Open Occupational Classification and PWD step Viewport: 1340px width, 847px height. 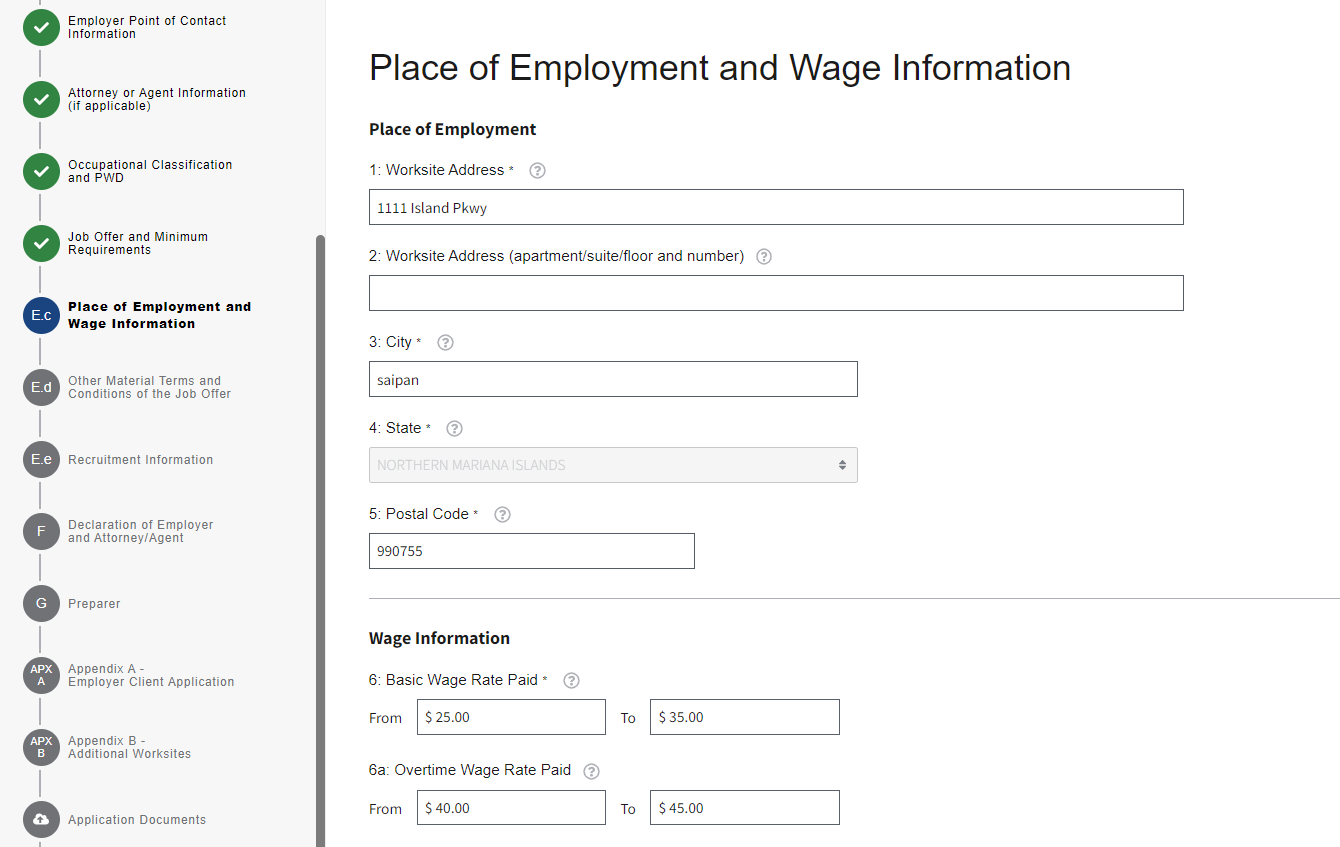(x=149, y=171)
